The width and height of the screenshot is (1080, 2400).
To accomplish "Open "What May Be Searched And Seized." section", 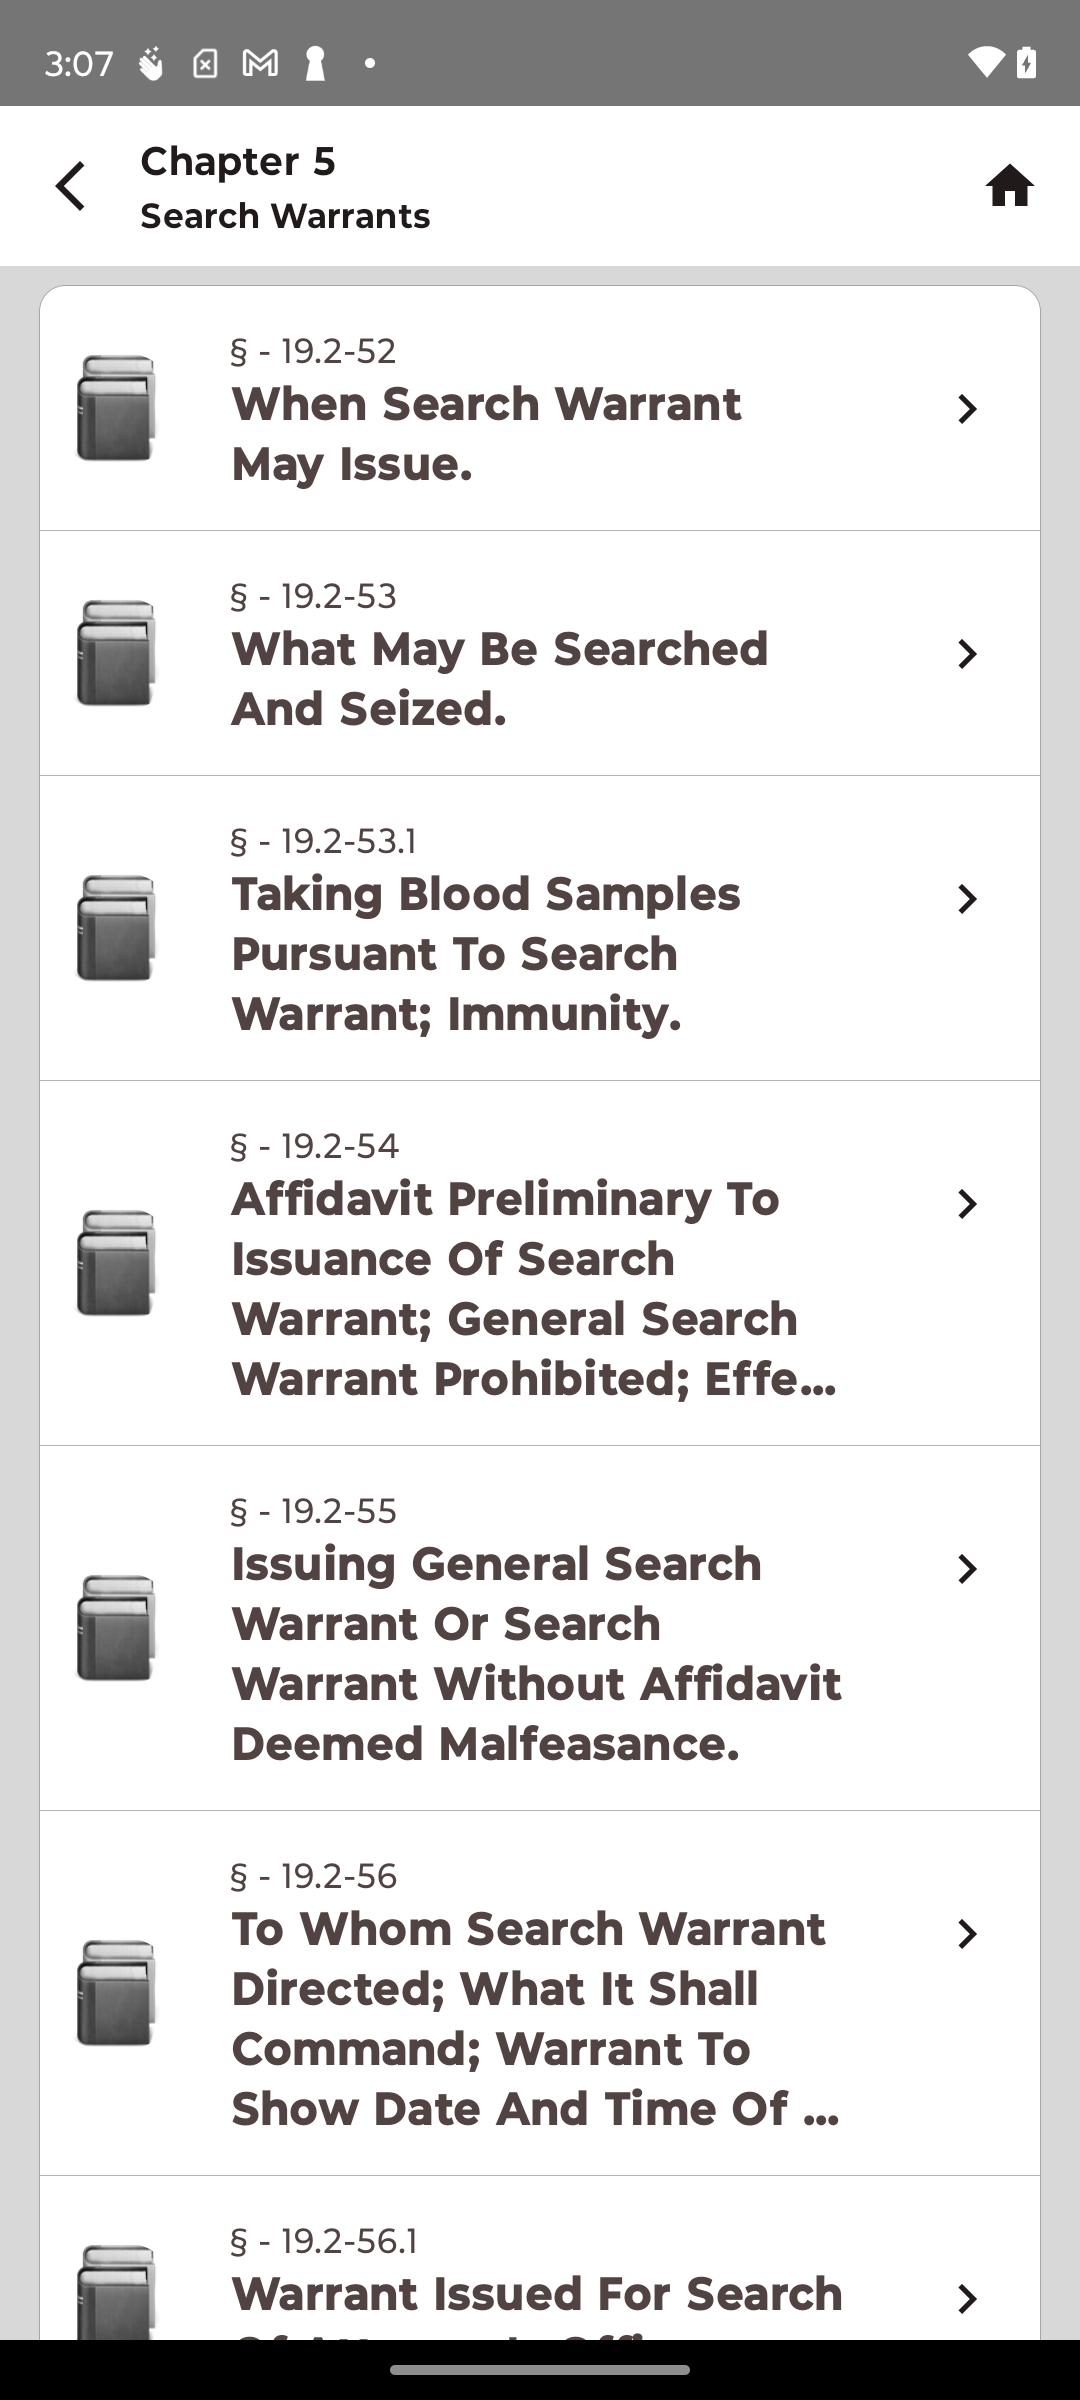I will click(500, 679).
